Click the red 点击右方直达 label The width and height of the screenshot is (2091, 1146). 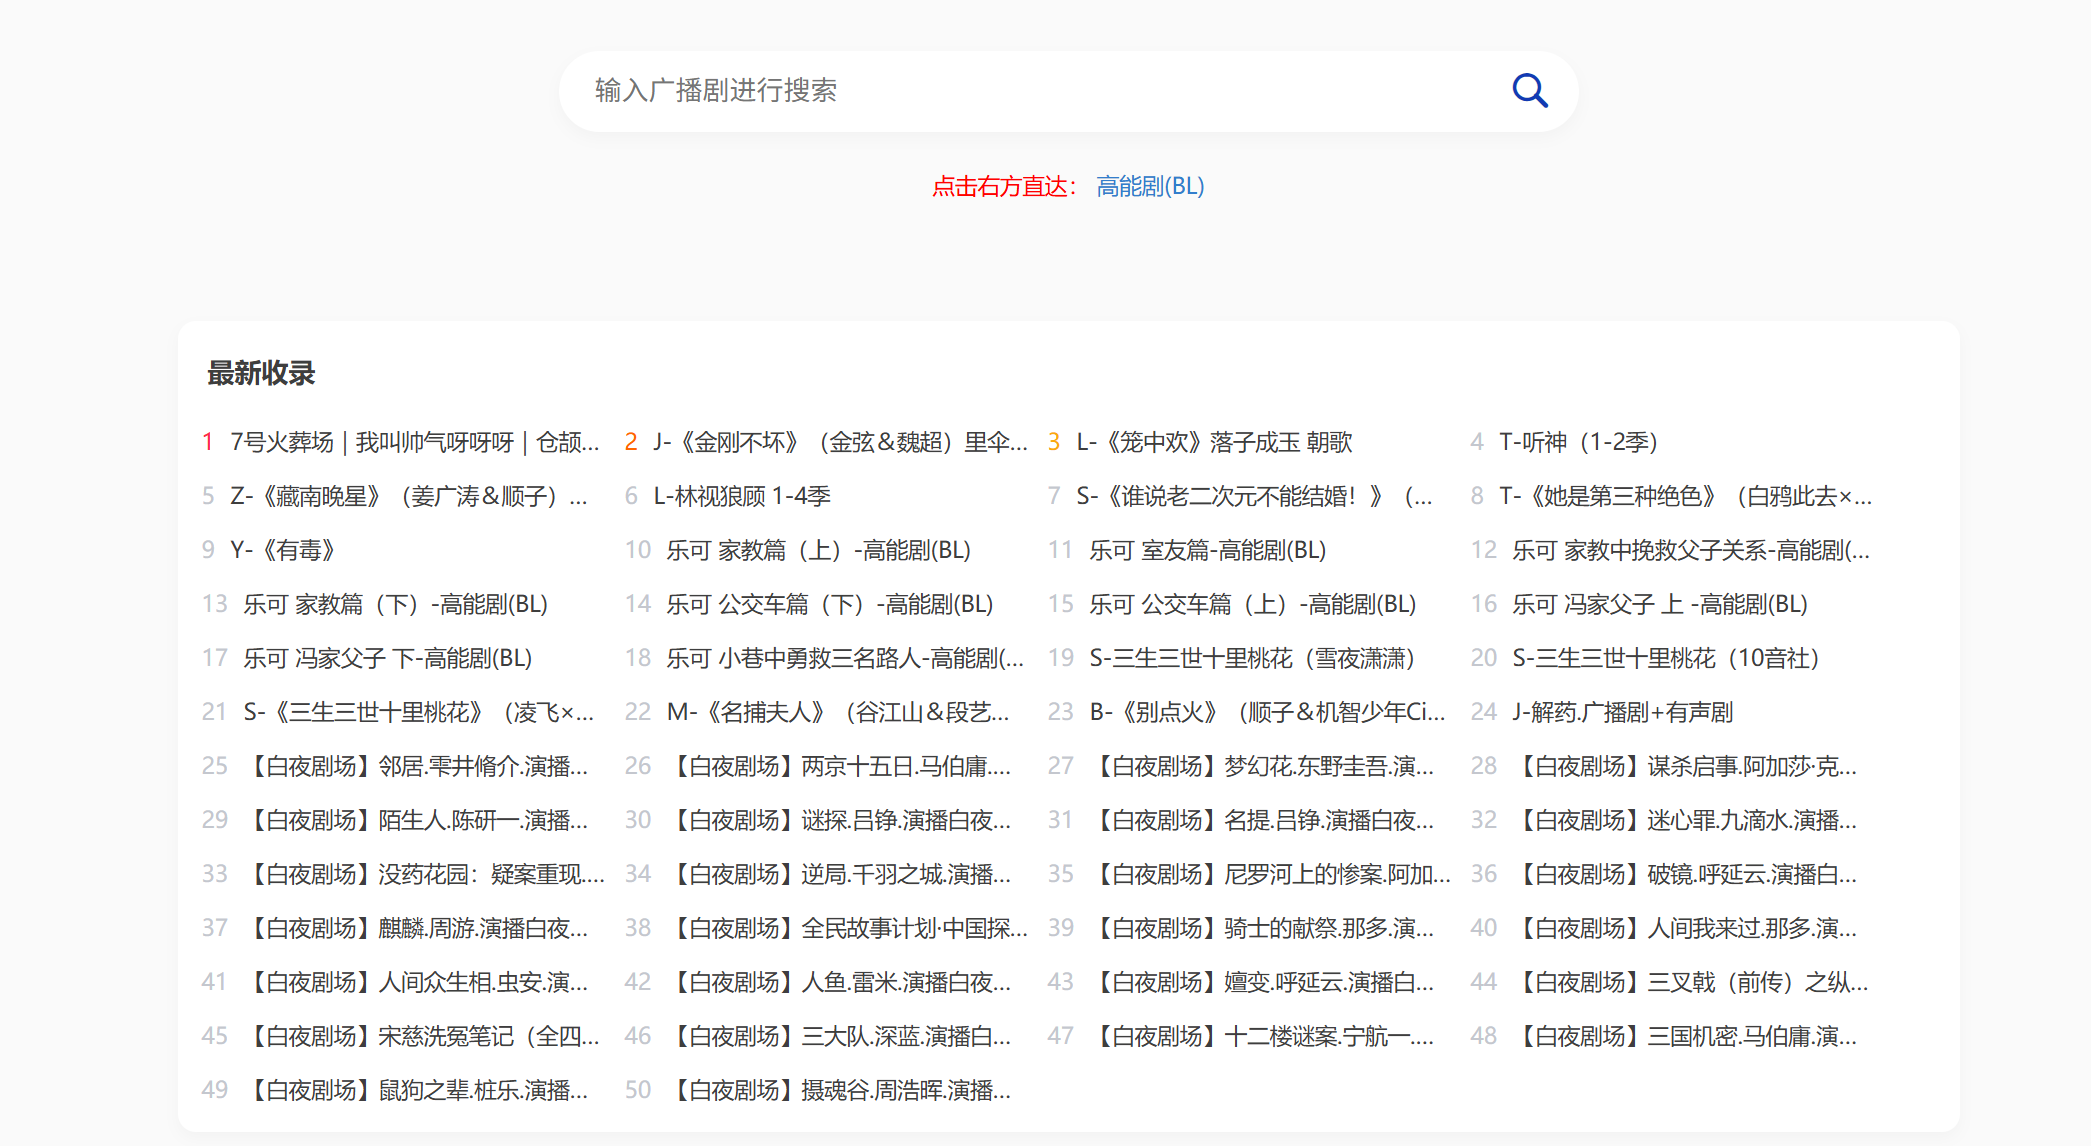(x=1004, y=187)
